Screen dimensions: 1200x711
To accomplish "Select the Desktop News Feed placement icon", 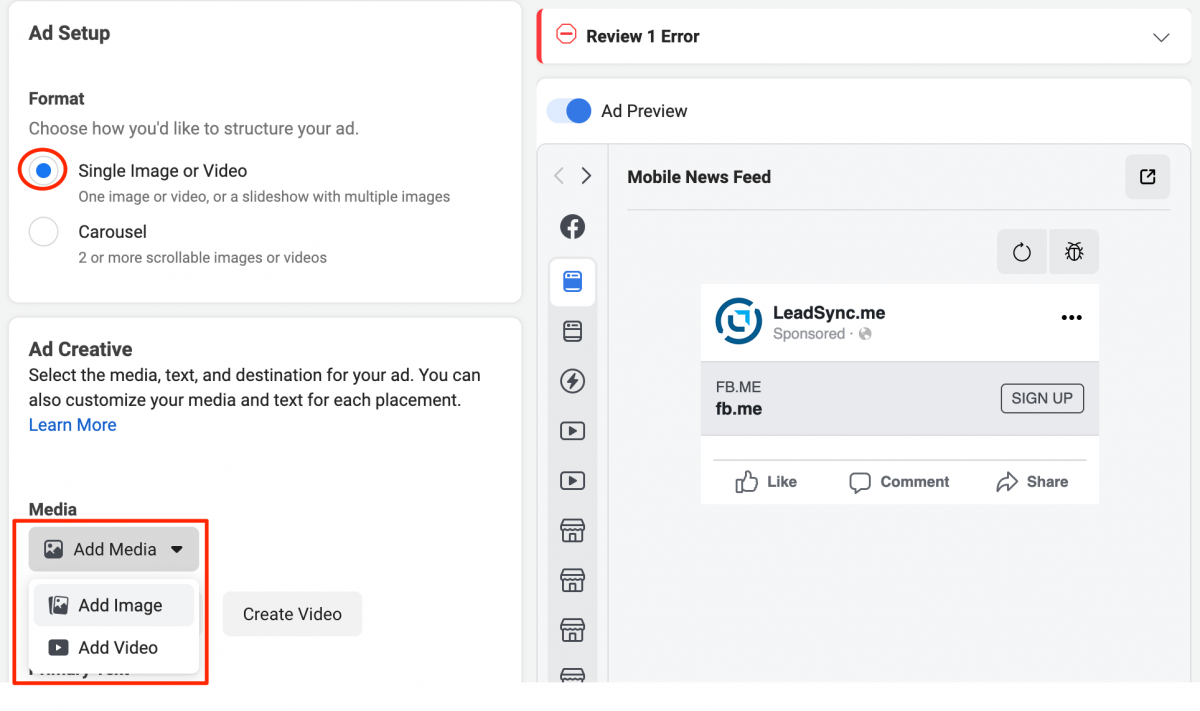I will coord(572,331).
